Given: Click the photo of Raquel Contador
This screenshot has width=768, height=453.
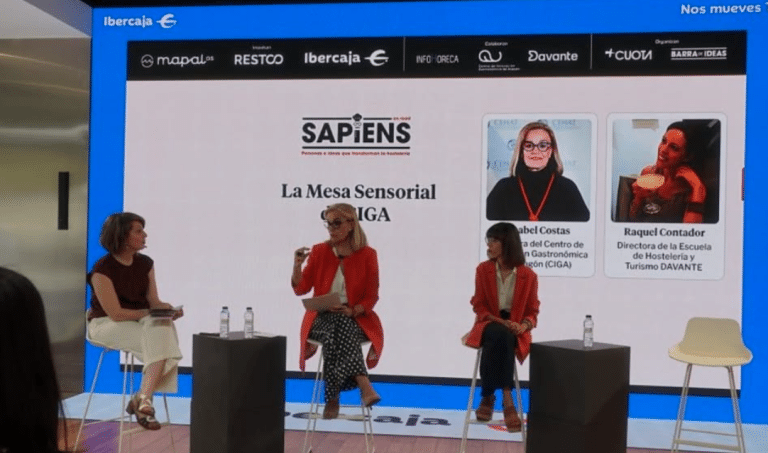Looking at the screenshot, I should coord(665,171).
